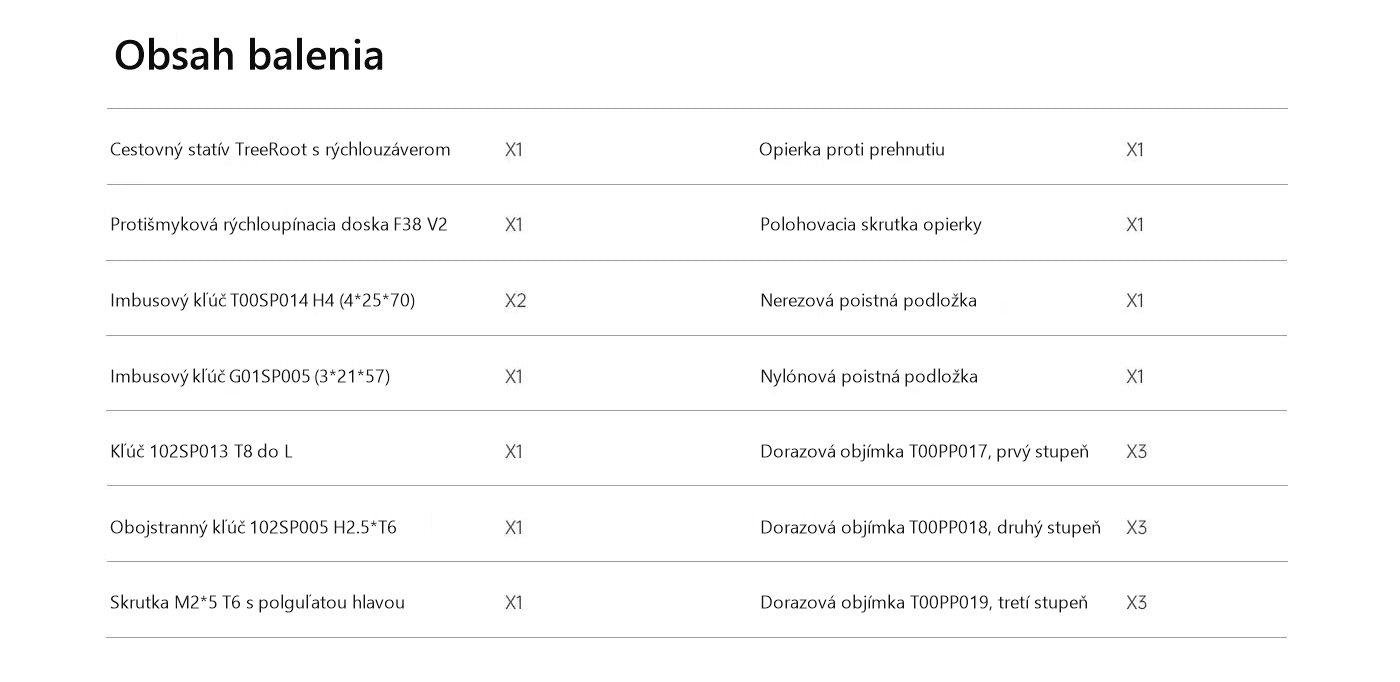This screenshot has width=1400, height=682.
Task: Select 'Imbusový kľúč T00SP014 H4' entry
Action: (x=262, y=301)
